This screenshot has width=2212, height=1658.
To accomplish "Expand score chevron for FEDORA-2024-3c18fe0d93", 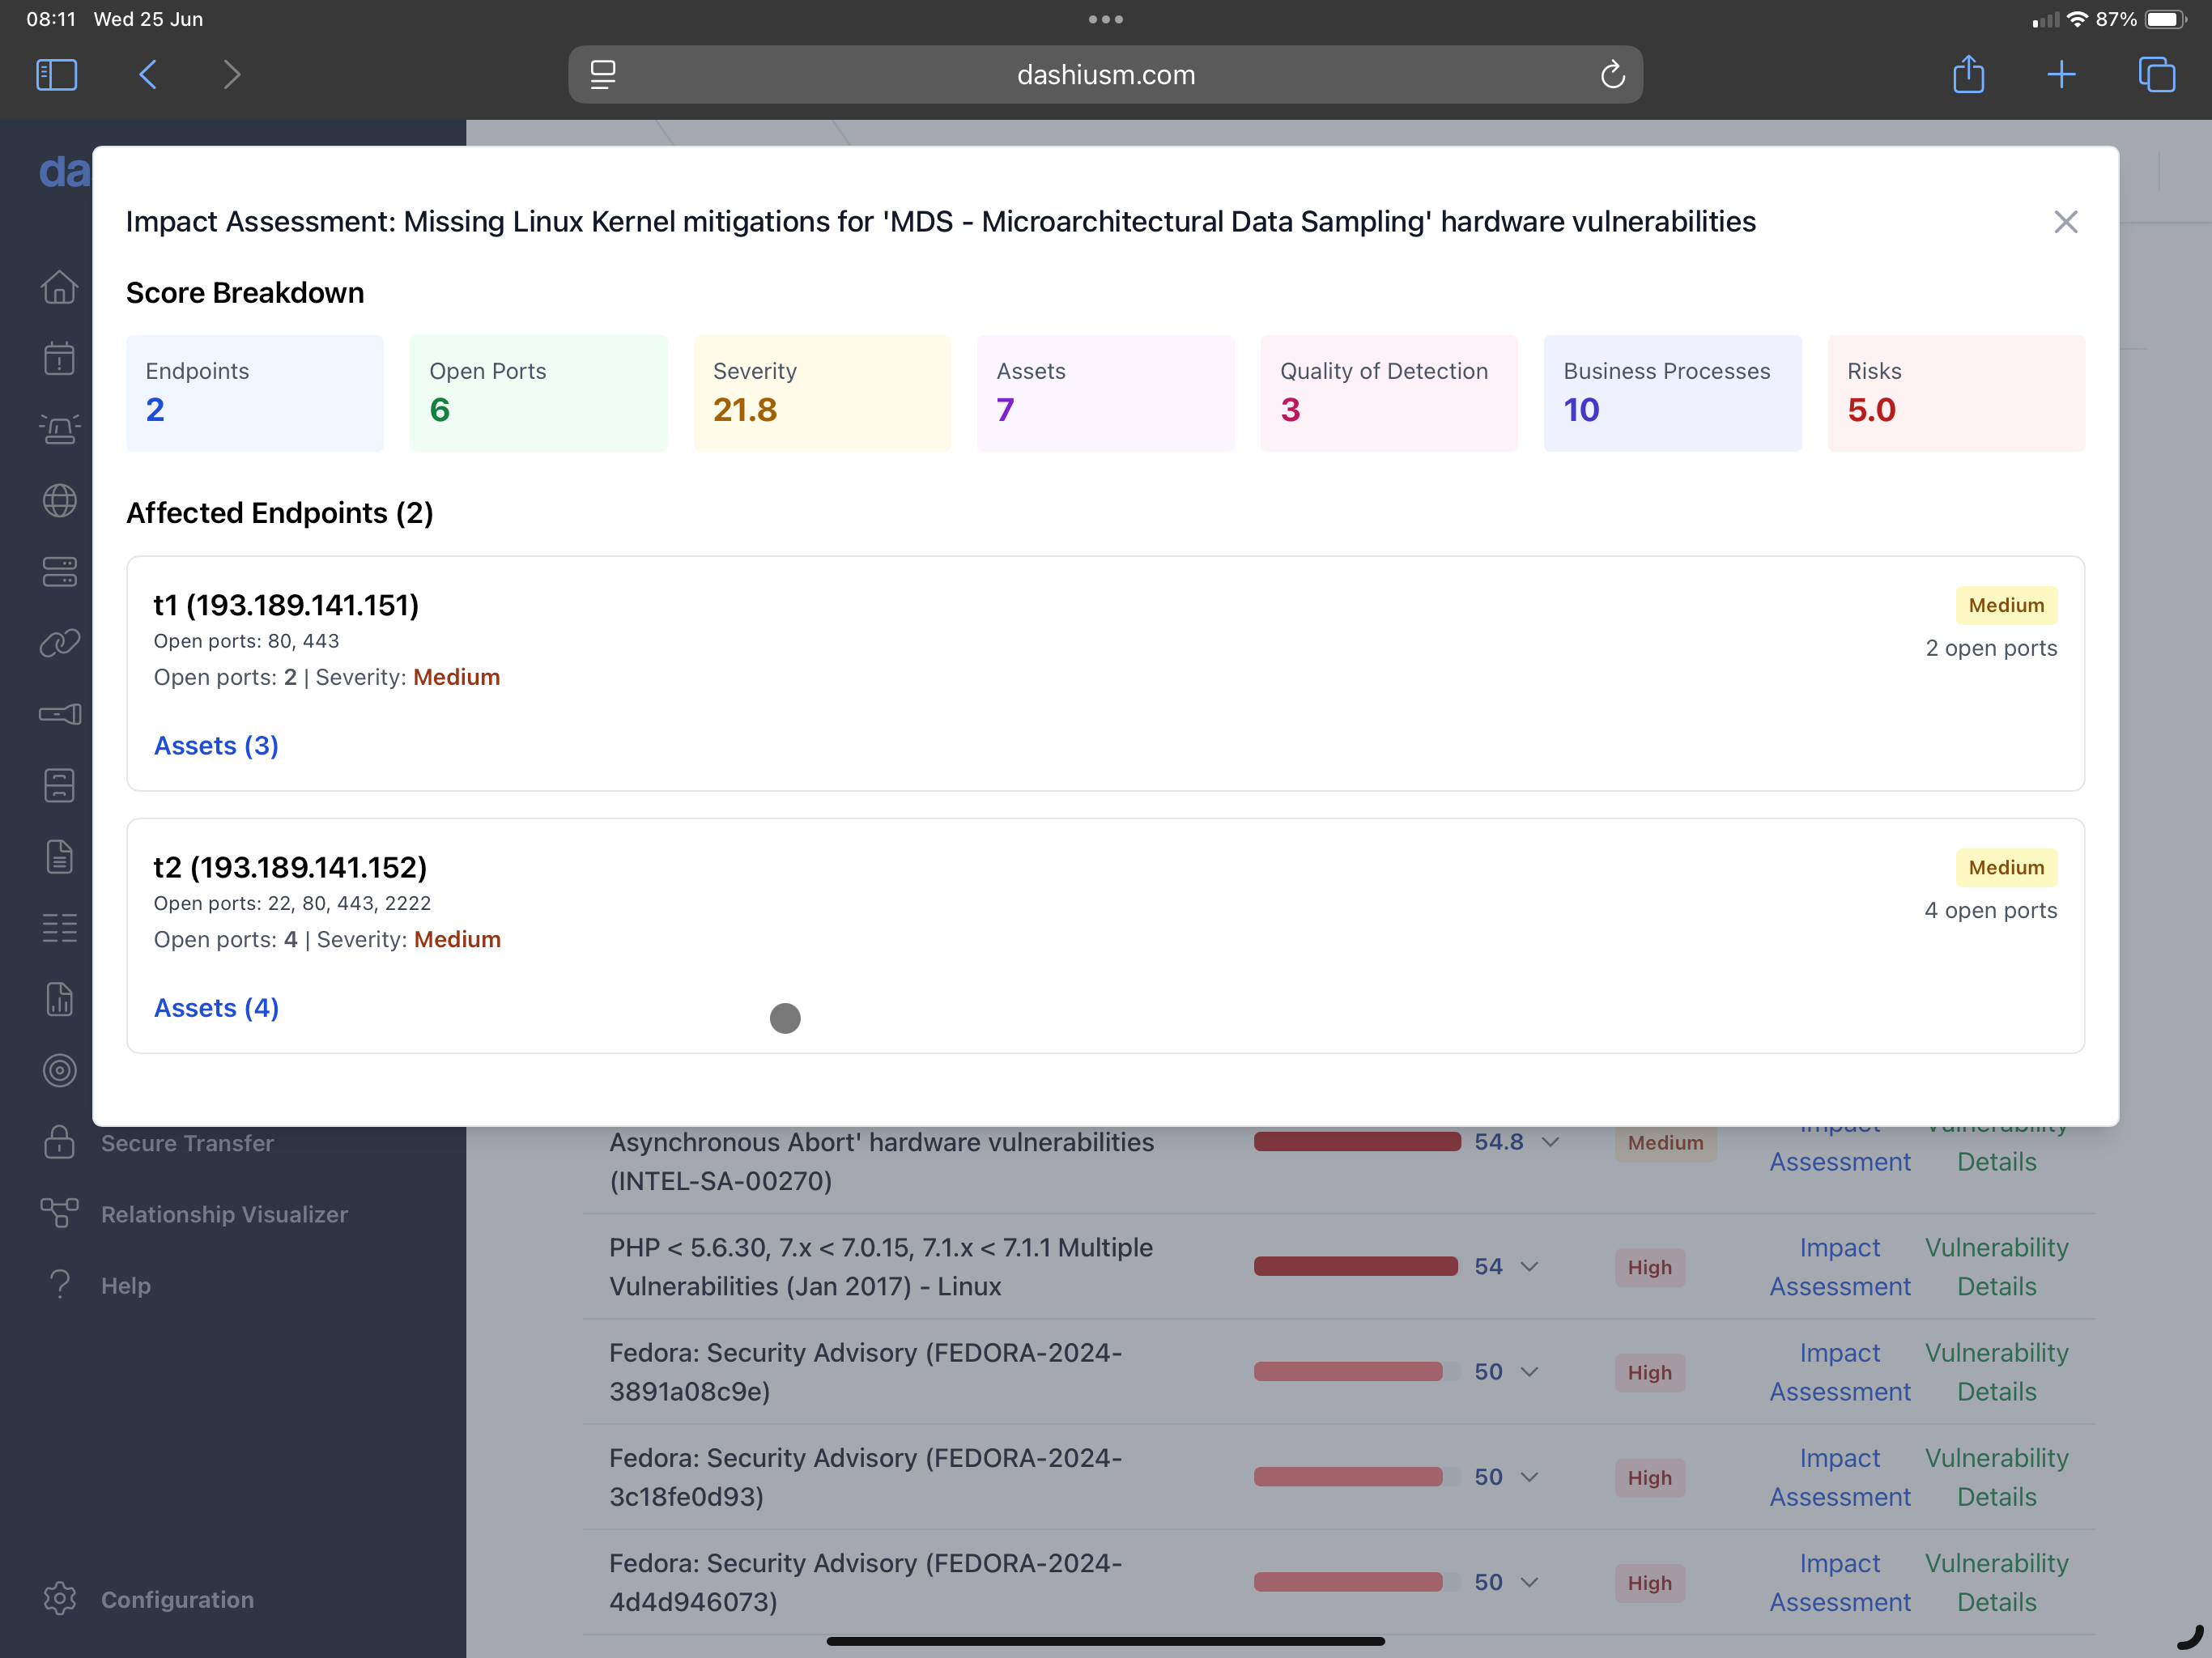I will (x=1529, y=1476).
